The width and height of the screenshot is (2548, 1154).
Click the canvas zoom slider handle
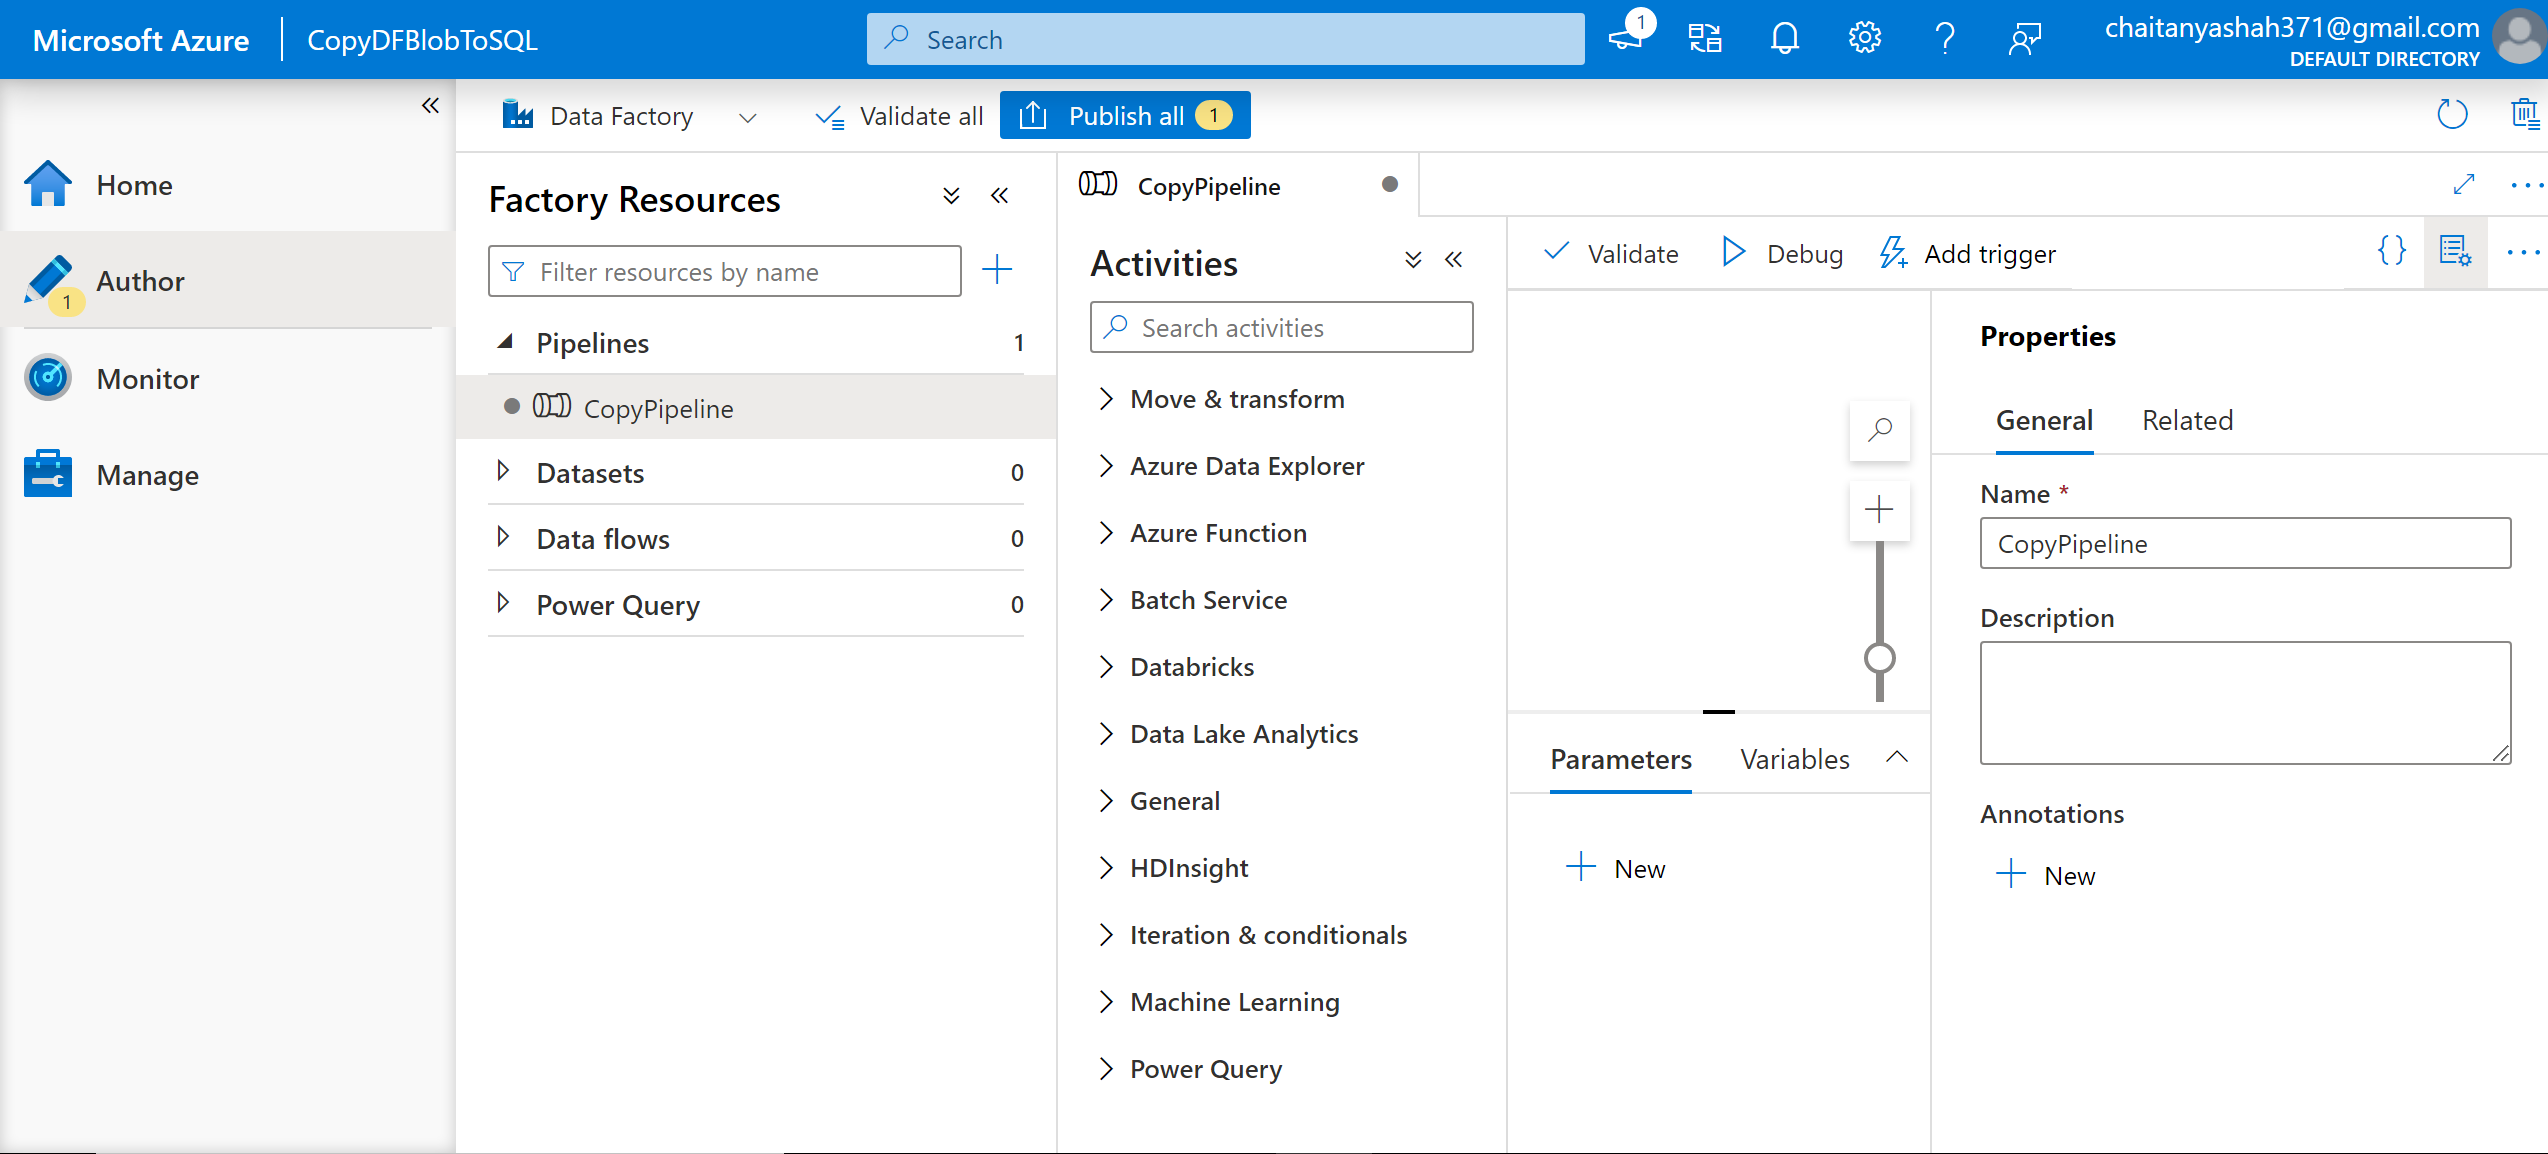(1880, 658)
